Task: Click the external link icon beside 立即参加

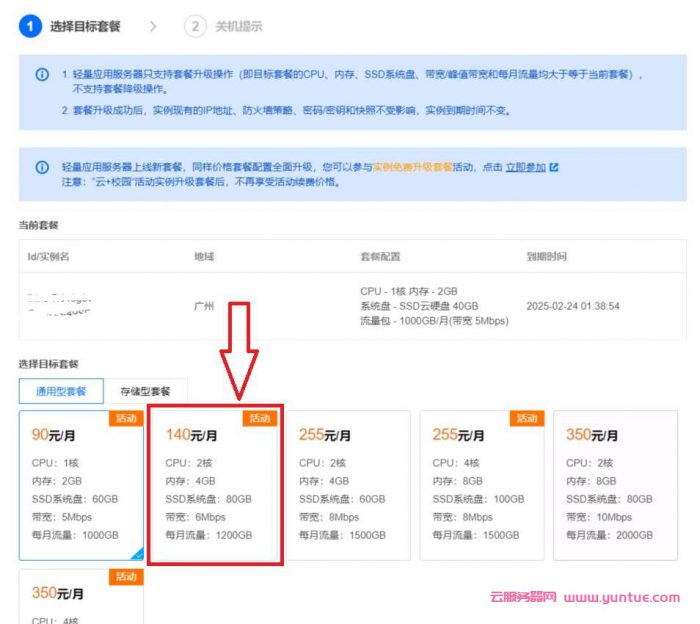Action: [554, 167]
